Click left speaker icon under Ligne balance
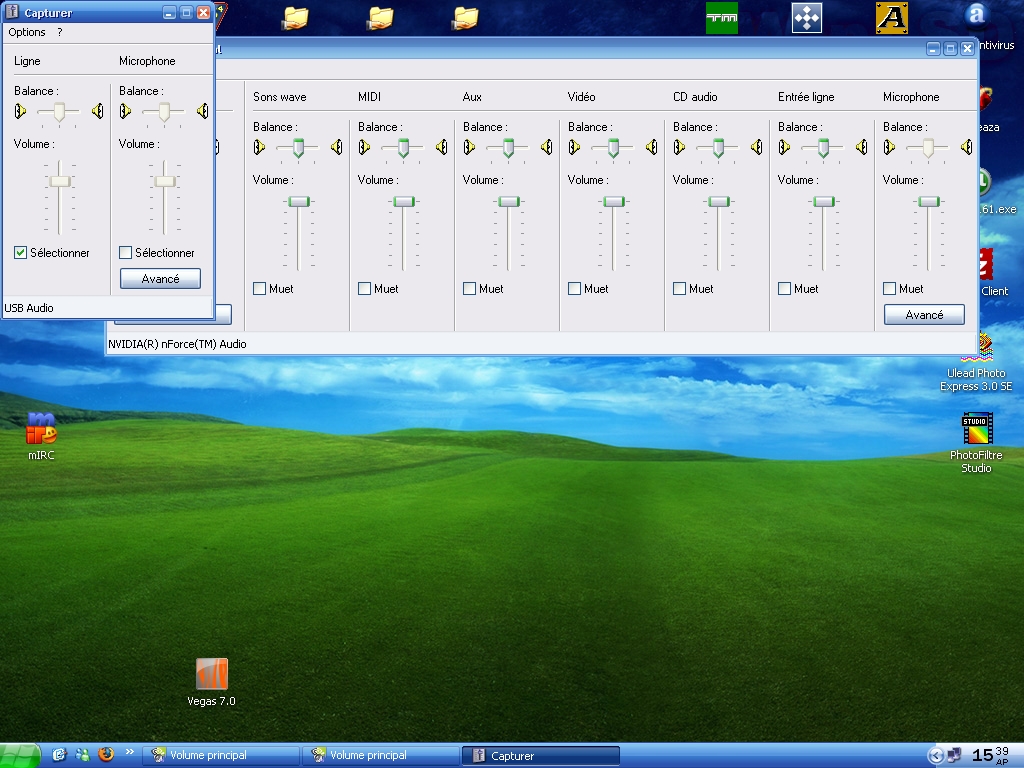This screenshot has height=768, width=1024. pos(20,111)
